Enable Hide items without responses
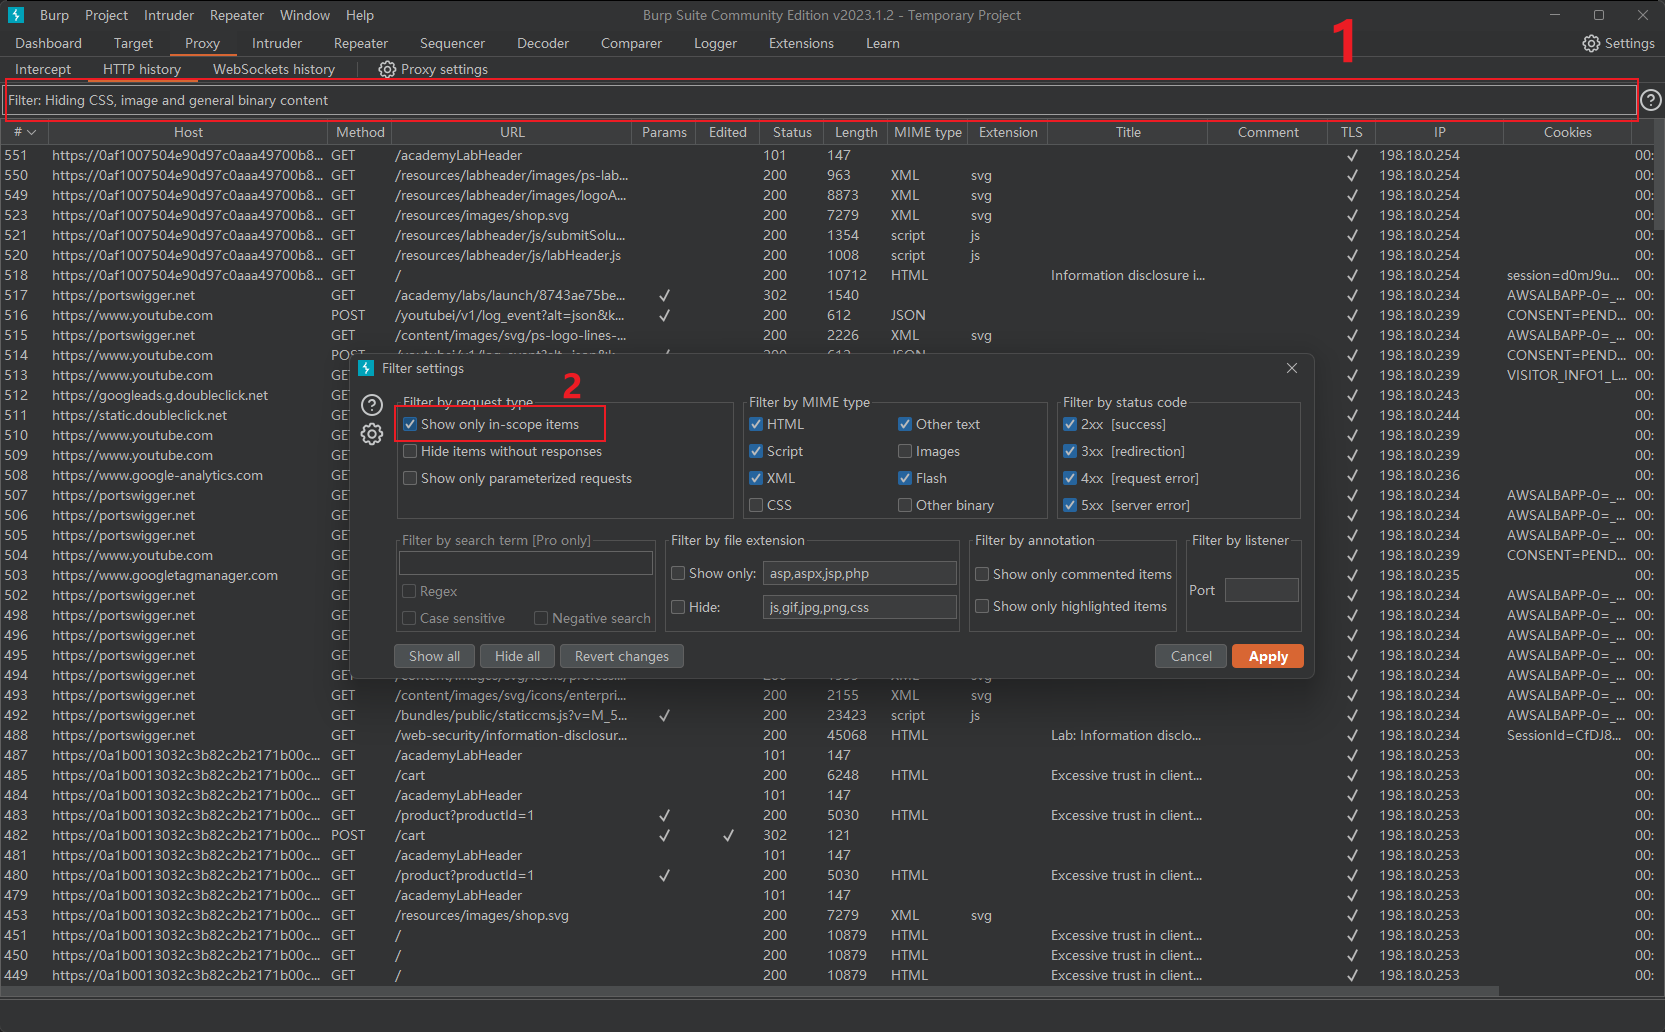Image resolution: width=1665 pixels, height=1032 pixels. tap(410, 451)
